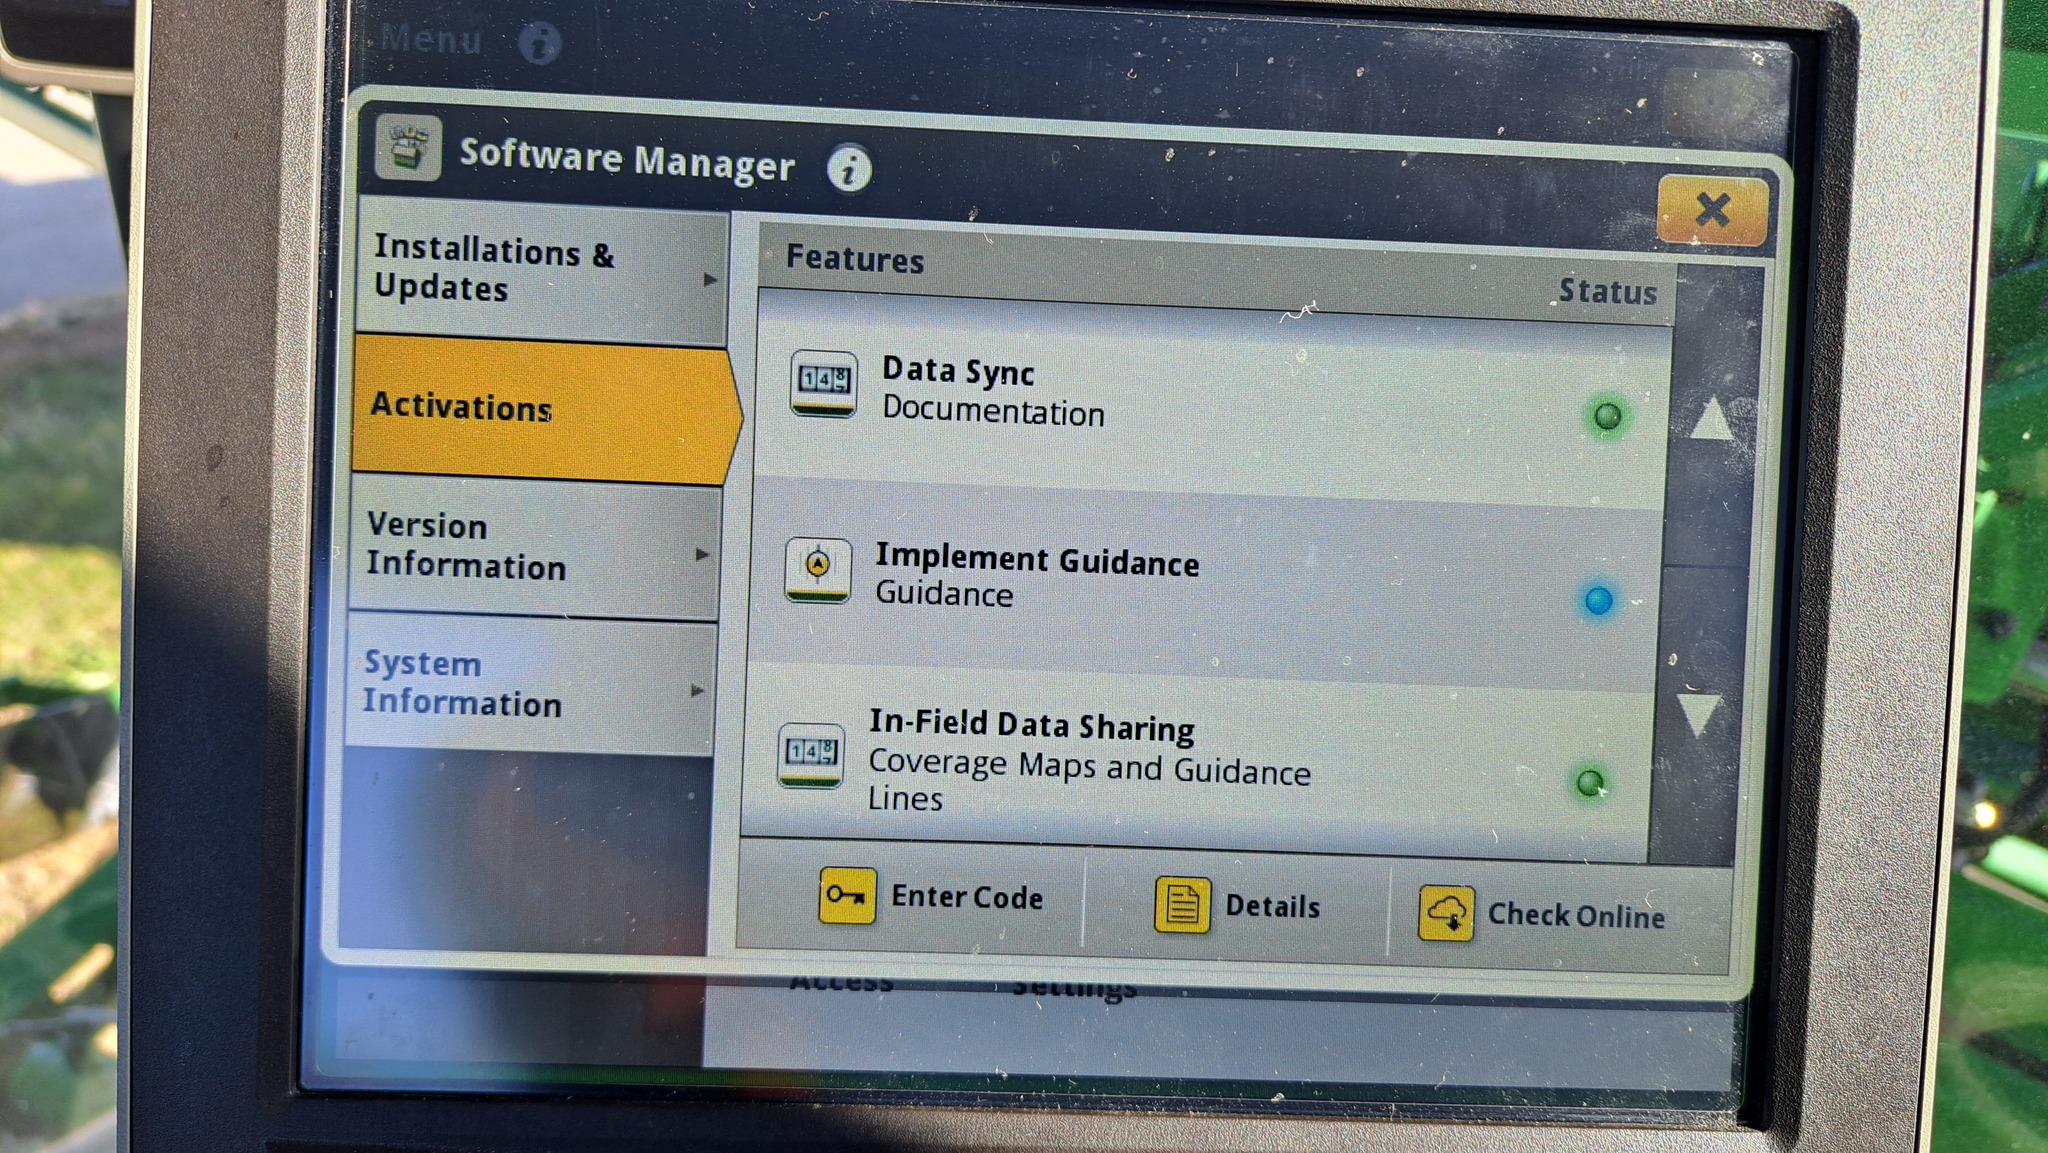
Task: Click Data Sync green status indicator
Action: click(1607, 416)
